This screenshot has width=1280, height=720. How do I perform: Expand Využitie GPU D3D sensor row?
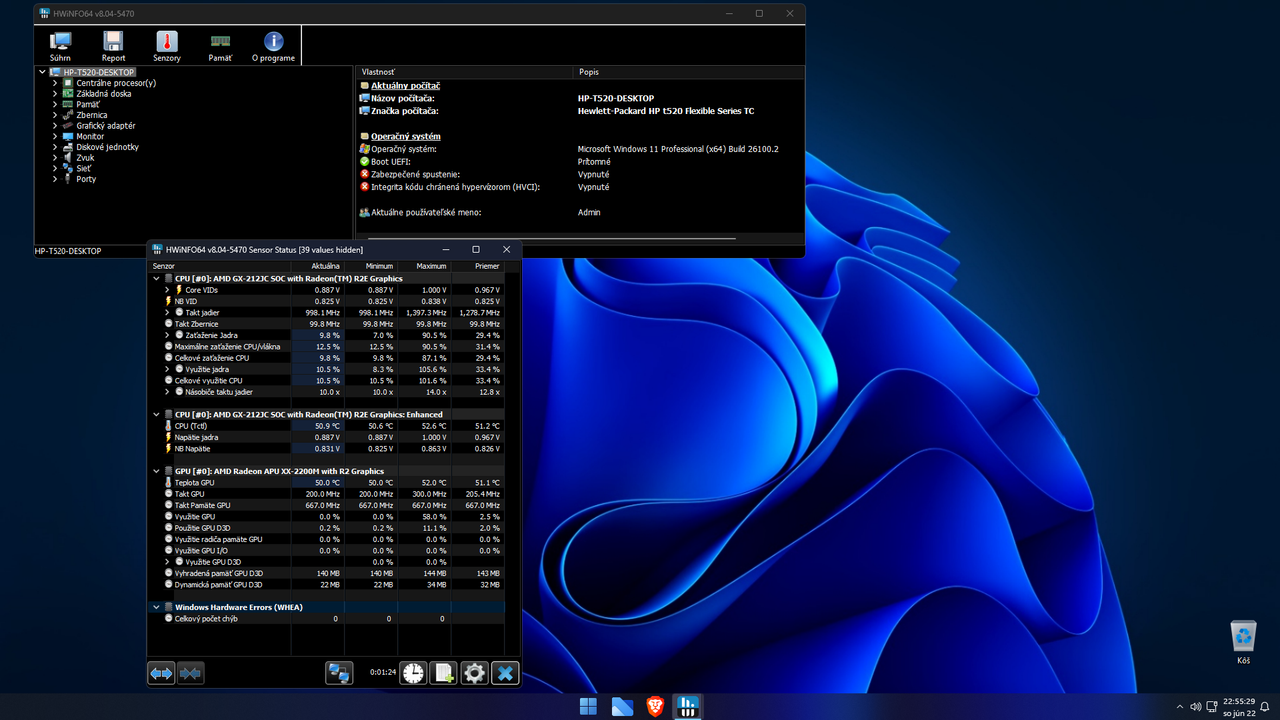[x=167, y=562]
